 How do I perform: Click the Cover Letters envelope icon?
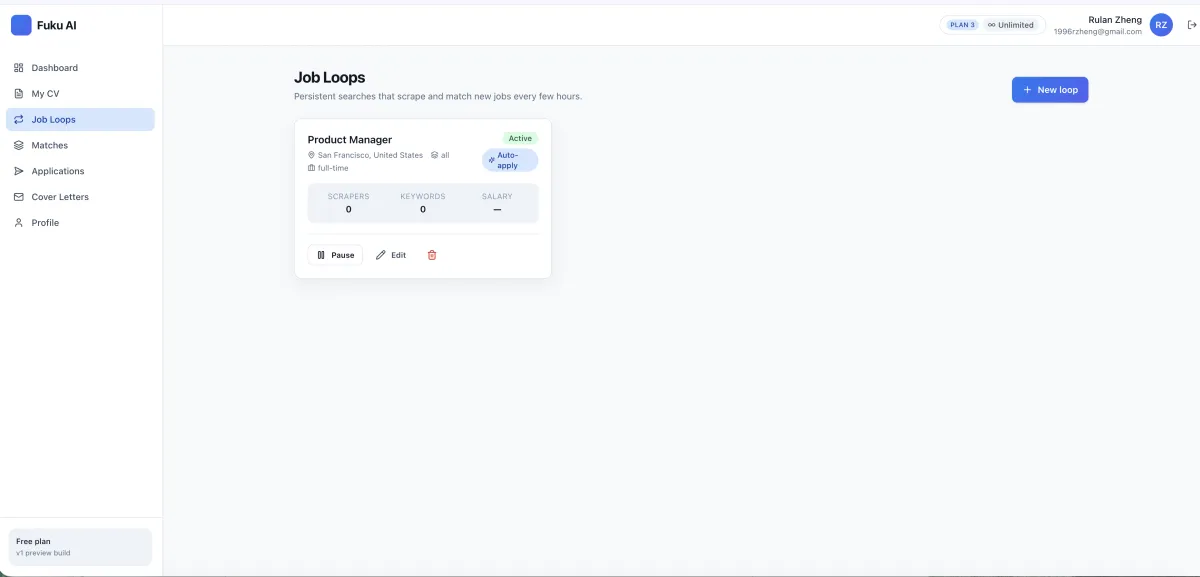(x=18, y=197)
